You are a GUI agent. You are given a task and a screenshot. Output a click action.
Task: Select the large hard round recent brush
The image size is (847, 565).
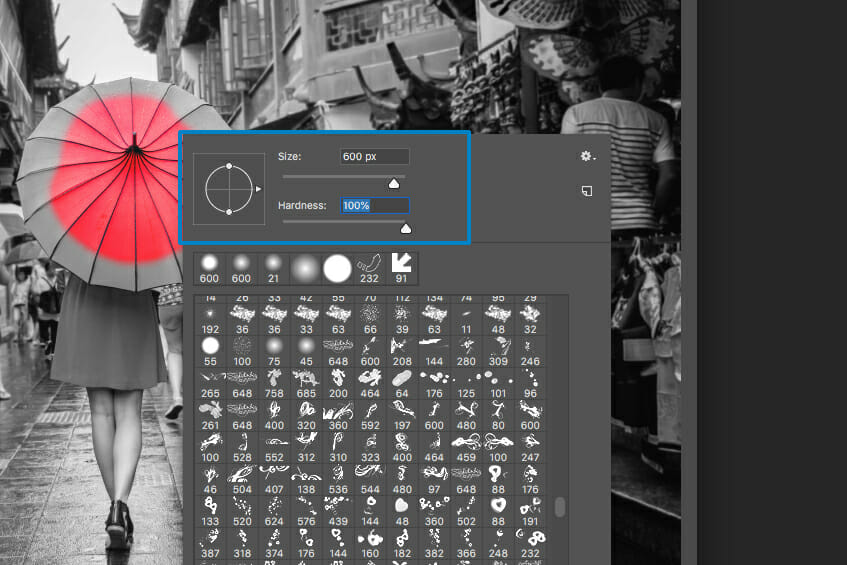[337, 268]
